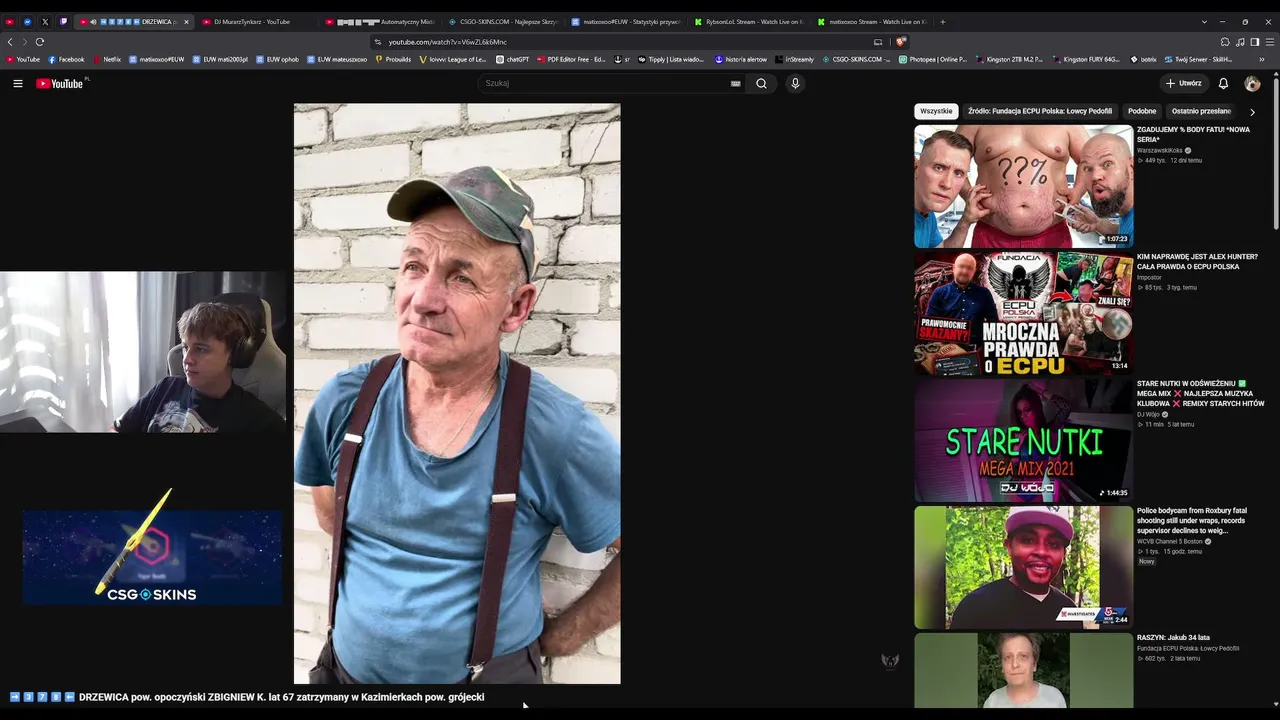Open the WCVB police bodycam video thumbnail
Screen dimensions: 1280x720
(x=1024, y=567)
